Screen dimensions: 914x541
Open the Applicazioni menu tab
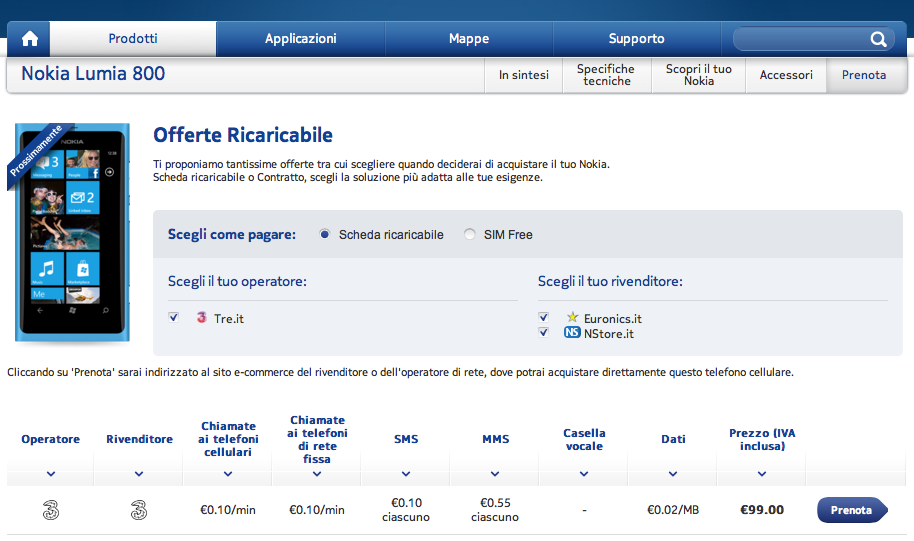pos(300,39)
